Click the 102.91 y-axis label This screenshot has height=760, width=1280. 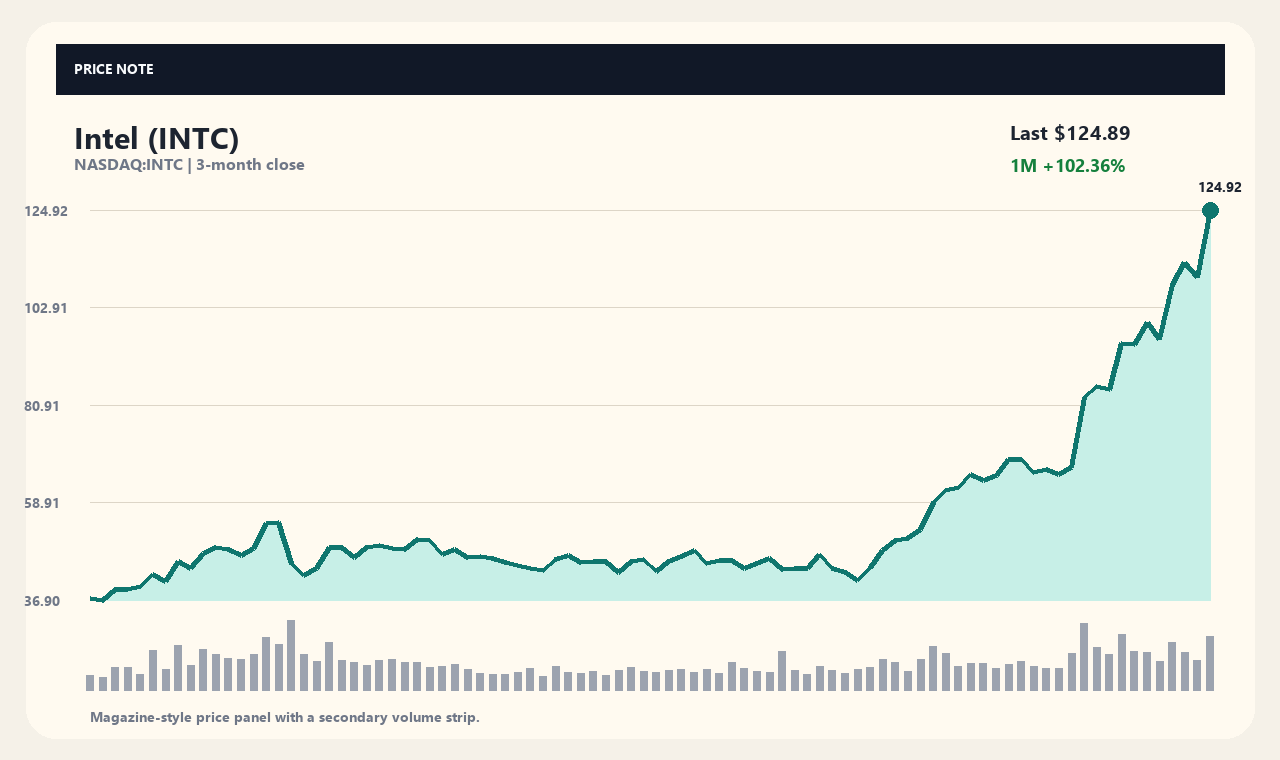click(46, 308)
